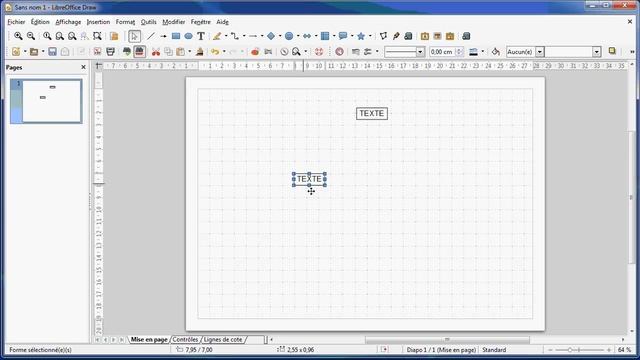The image size is (640, 360).
Task: Toggle the Glue Points tool
Action: 396,36
